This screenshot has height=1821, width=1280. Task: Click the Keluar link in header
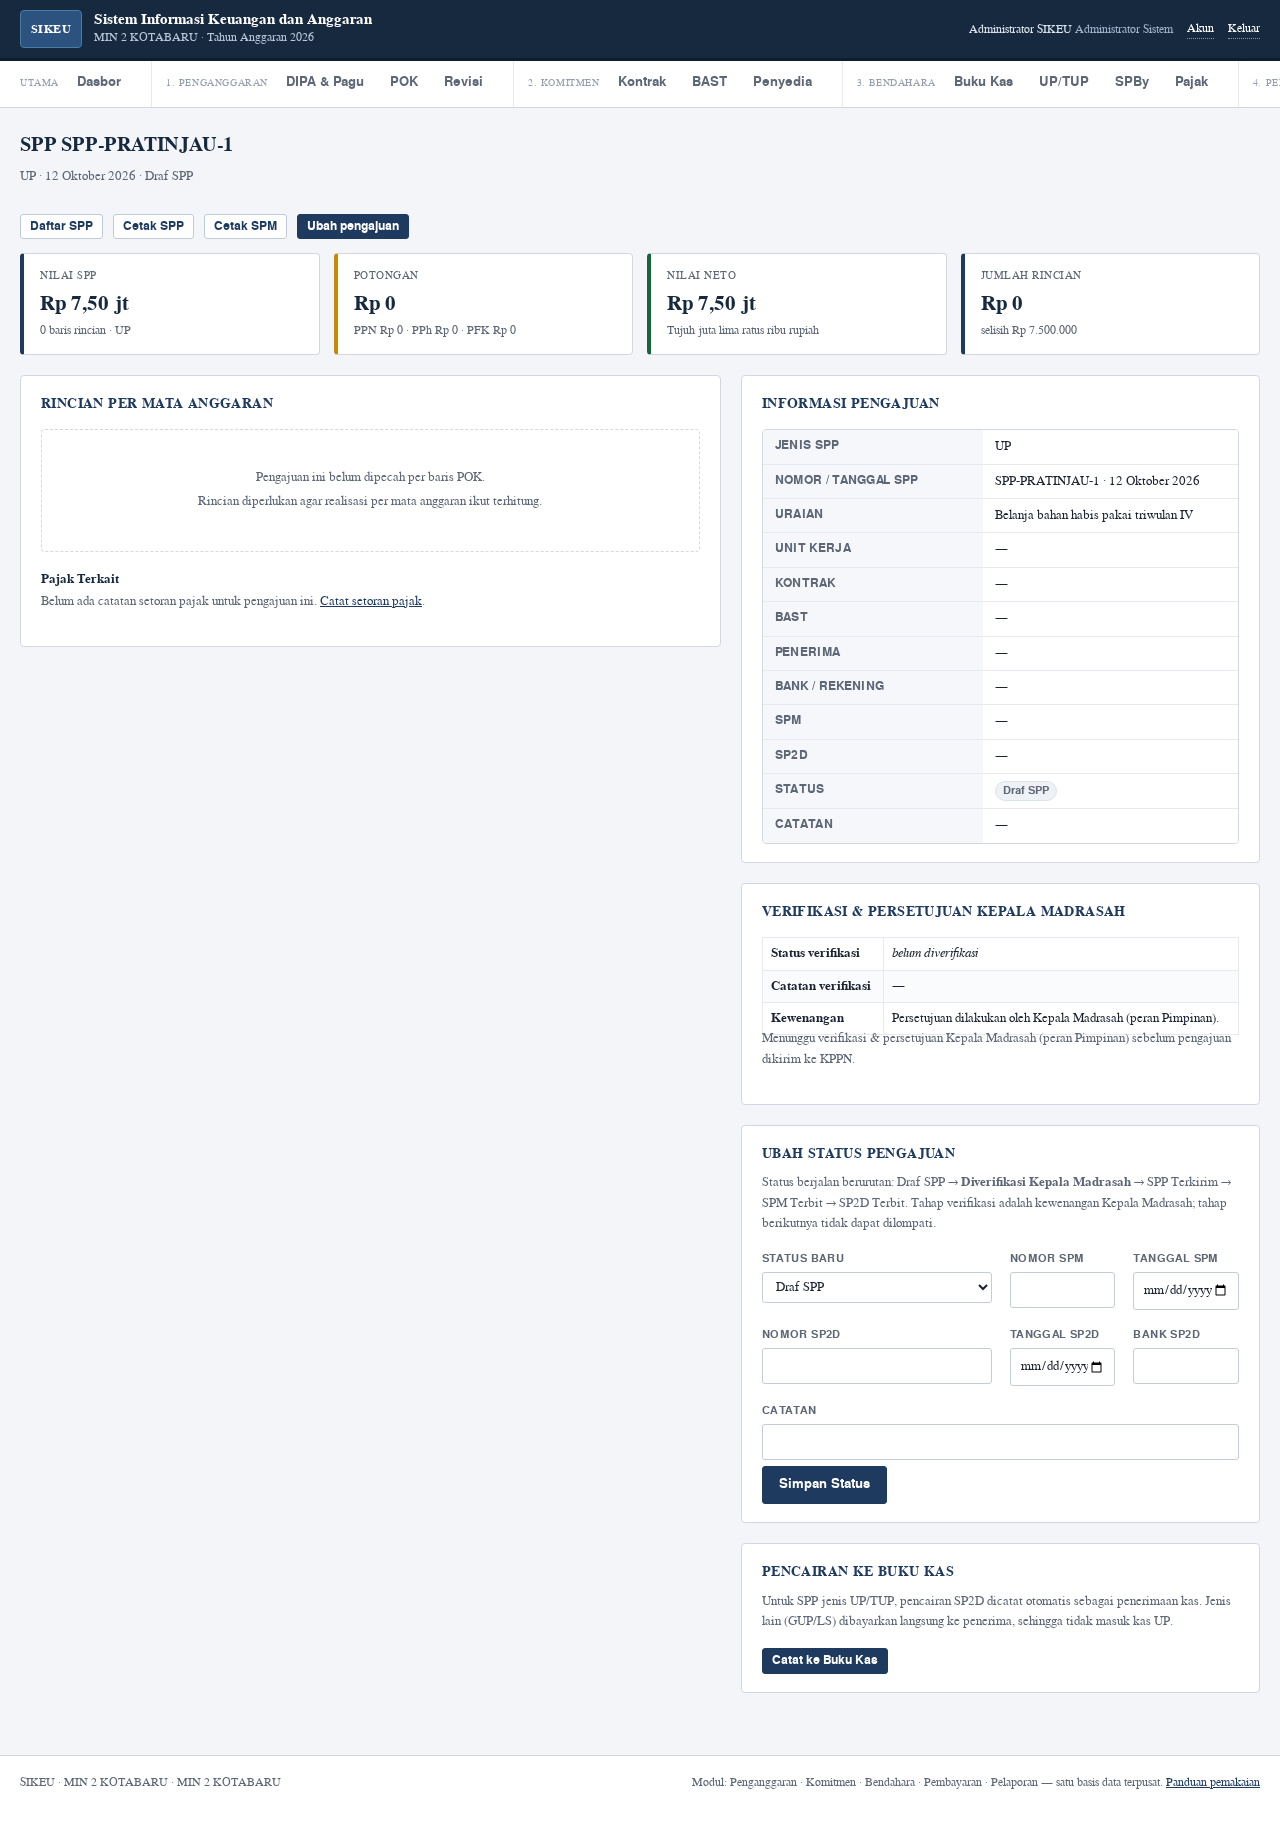1243,29
